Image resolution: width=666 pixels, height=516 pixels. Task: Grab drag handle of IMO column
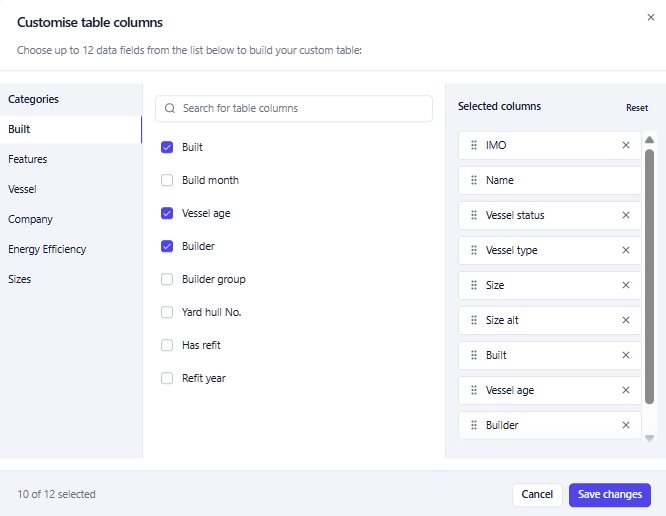474,145
